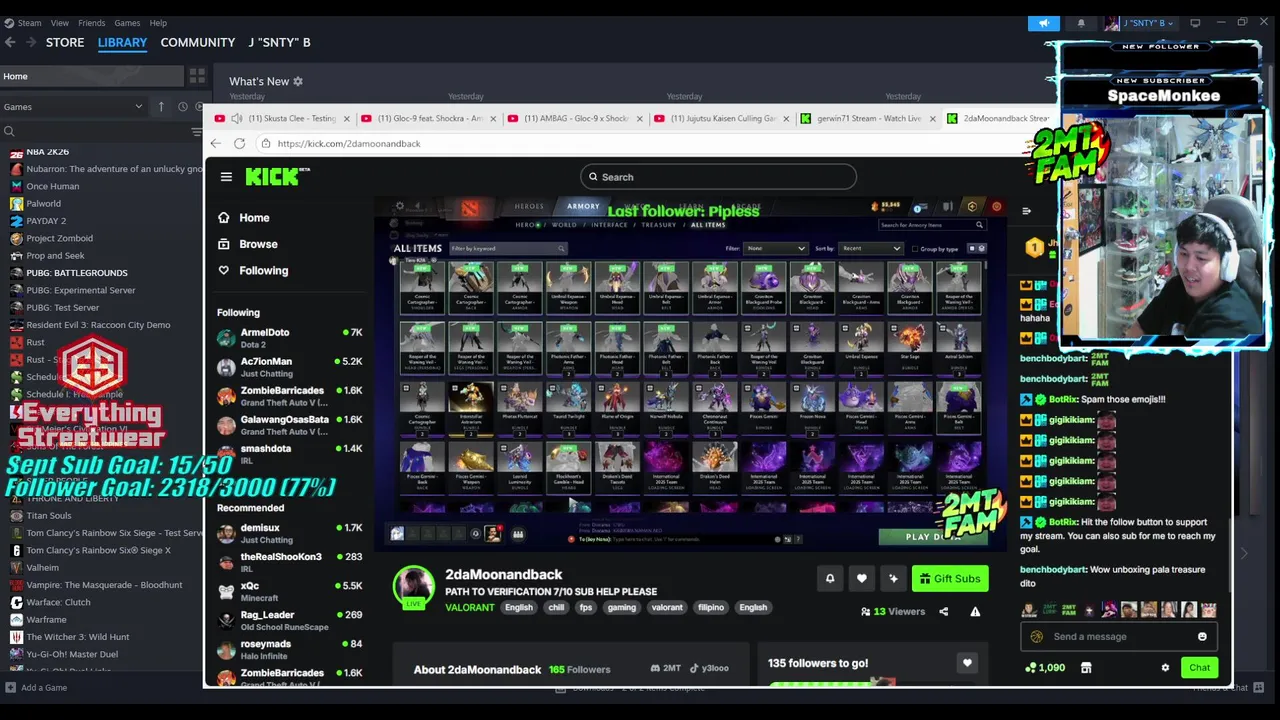Open What's New settings gear in Steam

coord(297,81)
